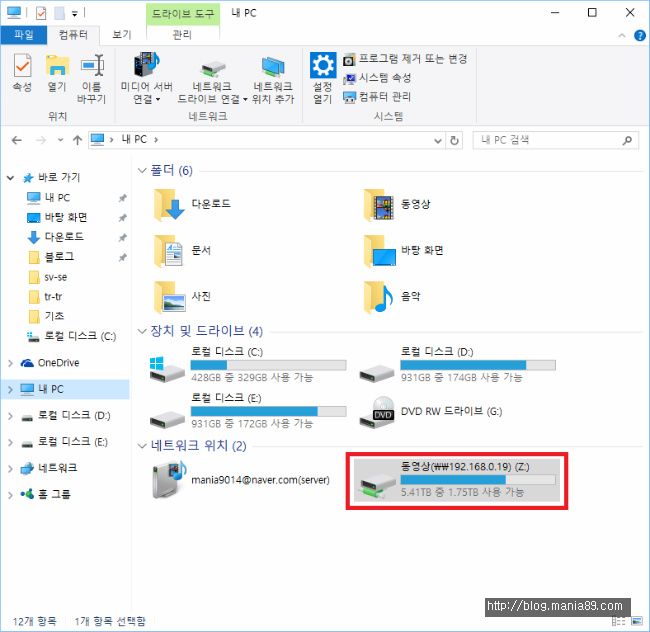Select 로컬 디스크 (C:) drive

point(248,365)
